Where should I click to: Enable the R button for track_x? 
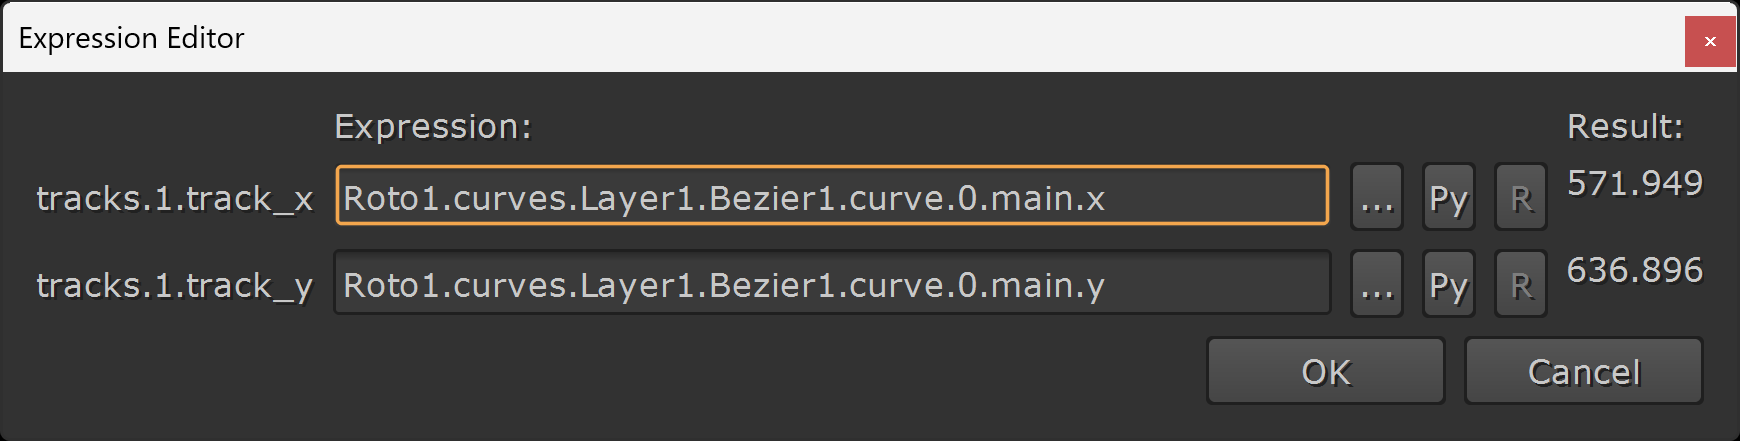tap(1521, 197)
